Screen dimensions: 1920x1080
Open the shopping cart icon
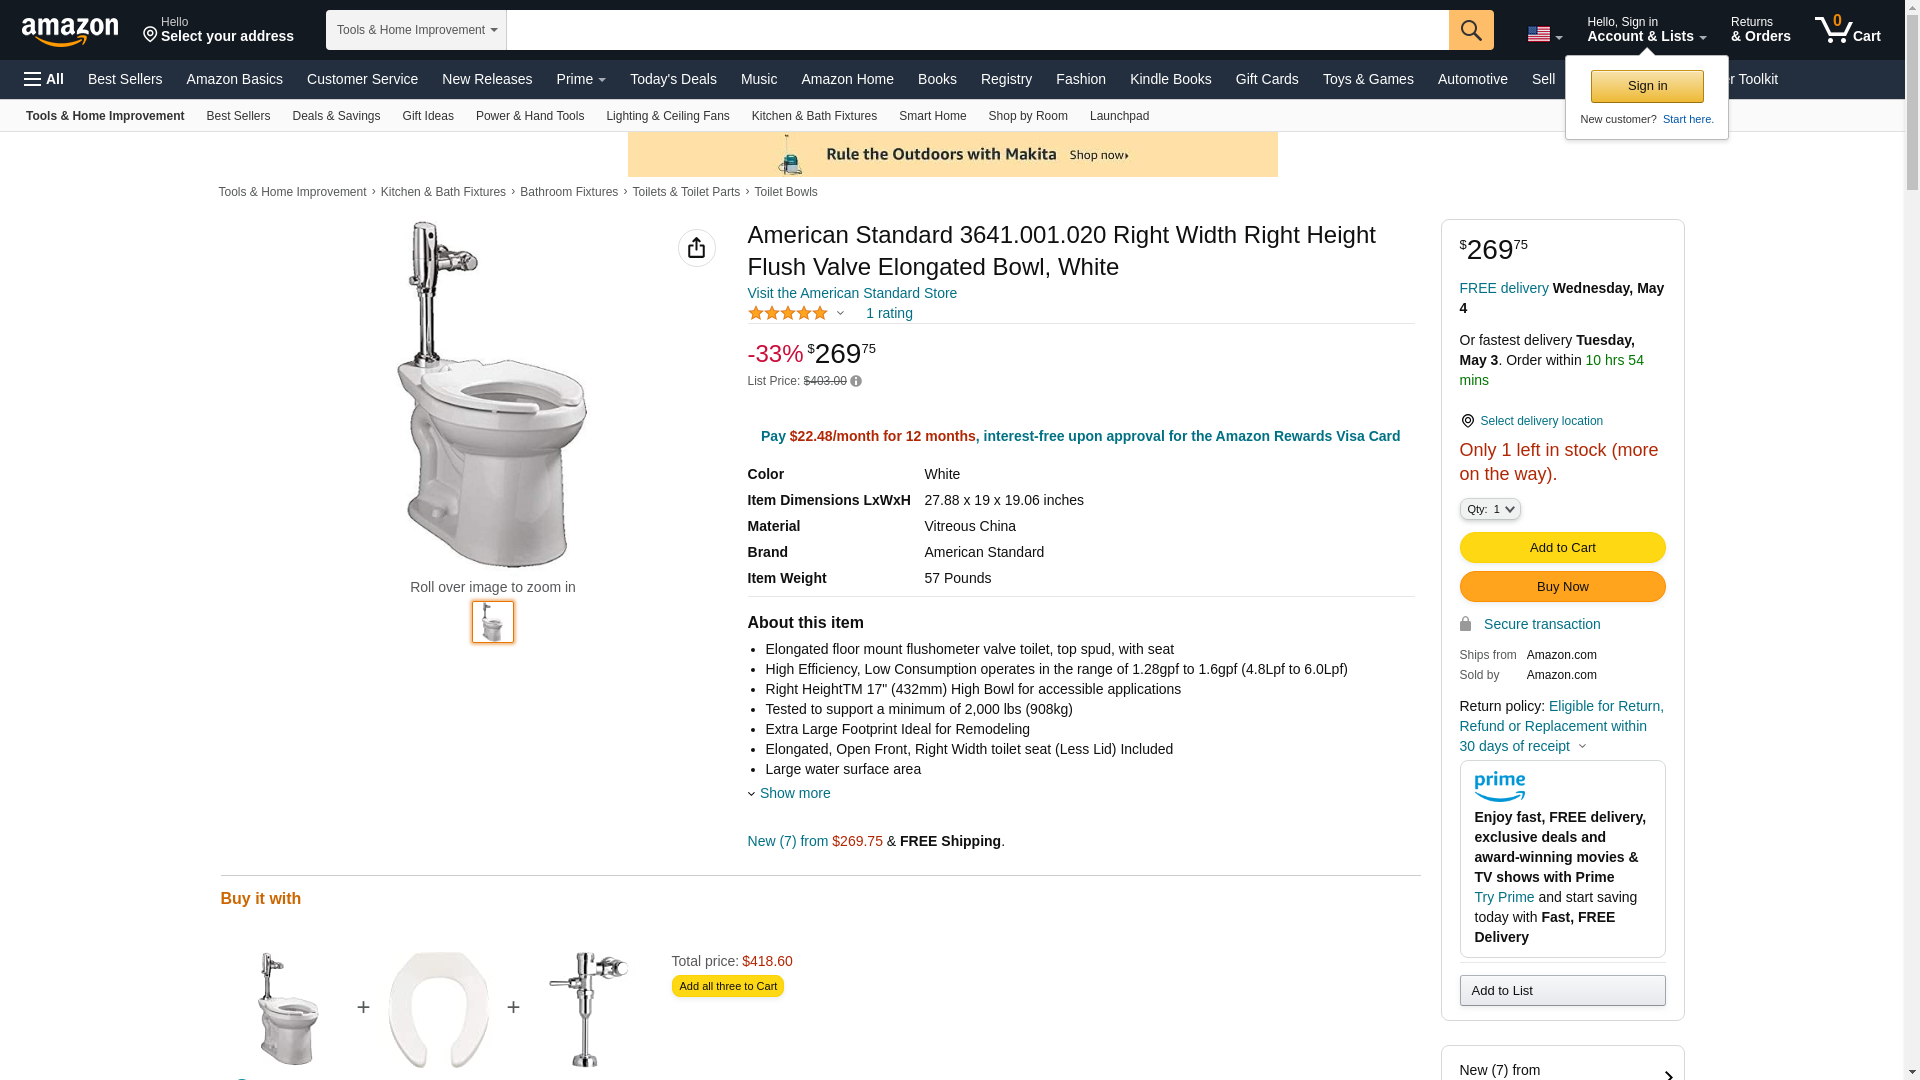tap(1847, 30)
